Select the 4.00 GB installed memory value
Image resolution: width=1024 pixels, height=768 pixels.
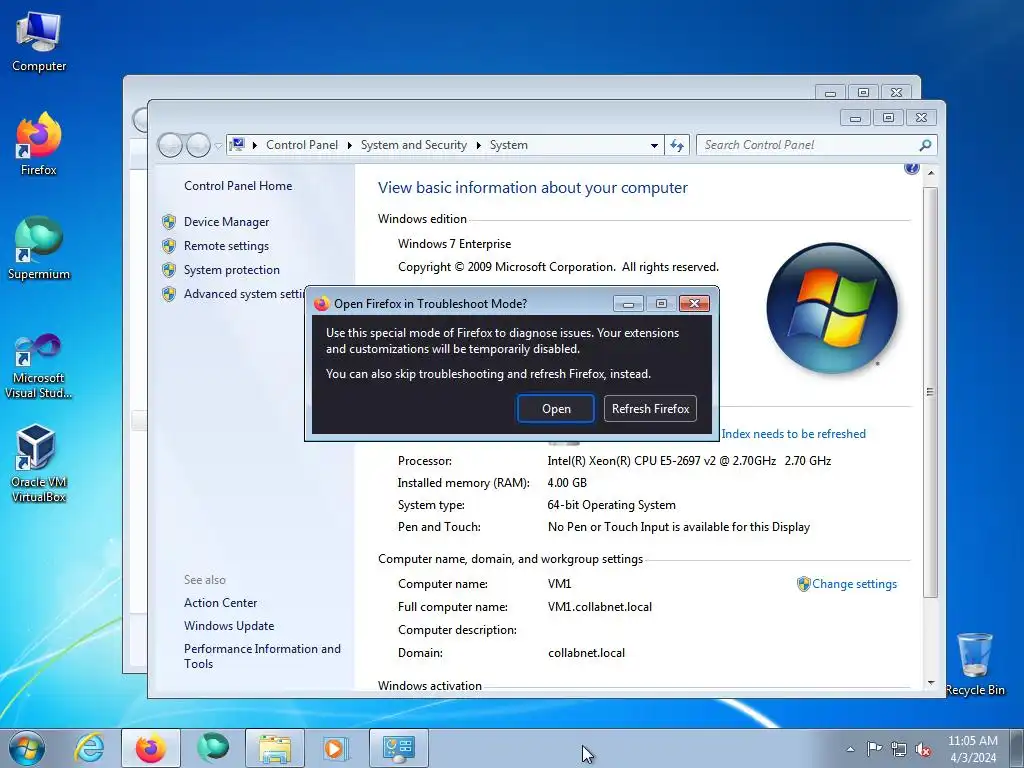click(567, 483)
